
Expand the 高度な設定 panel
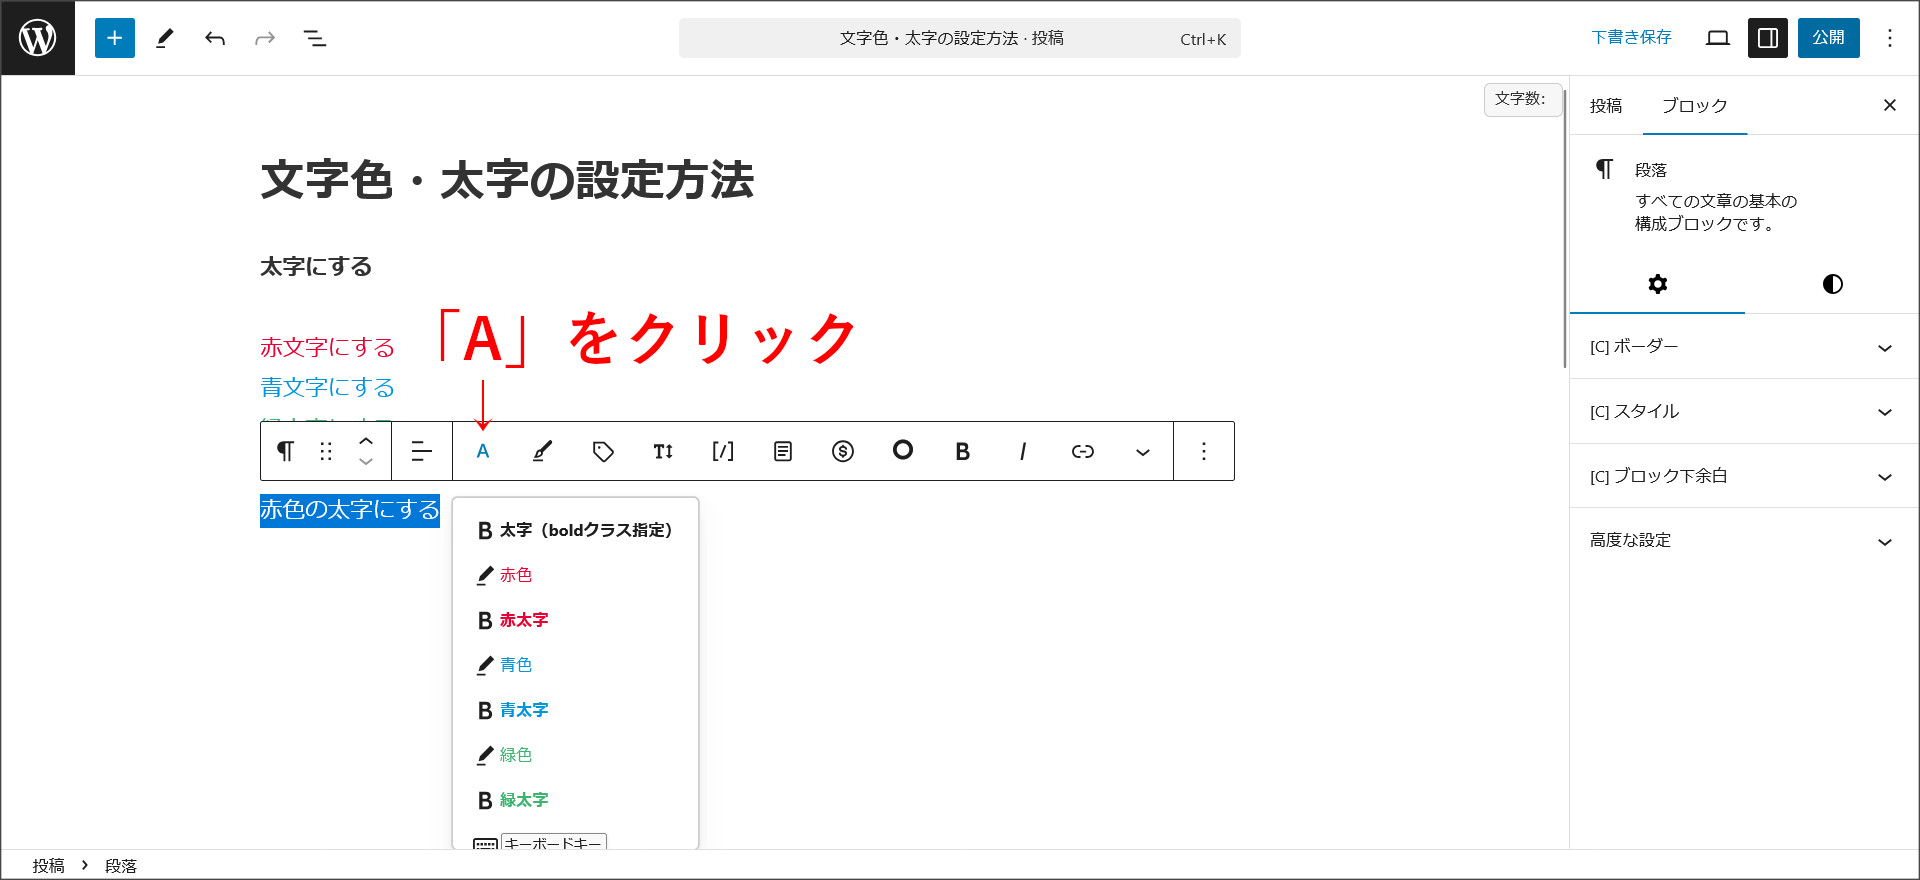(x=1744, y=540)
